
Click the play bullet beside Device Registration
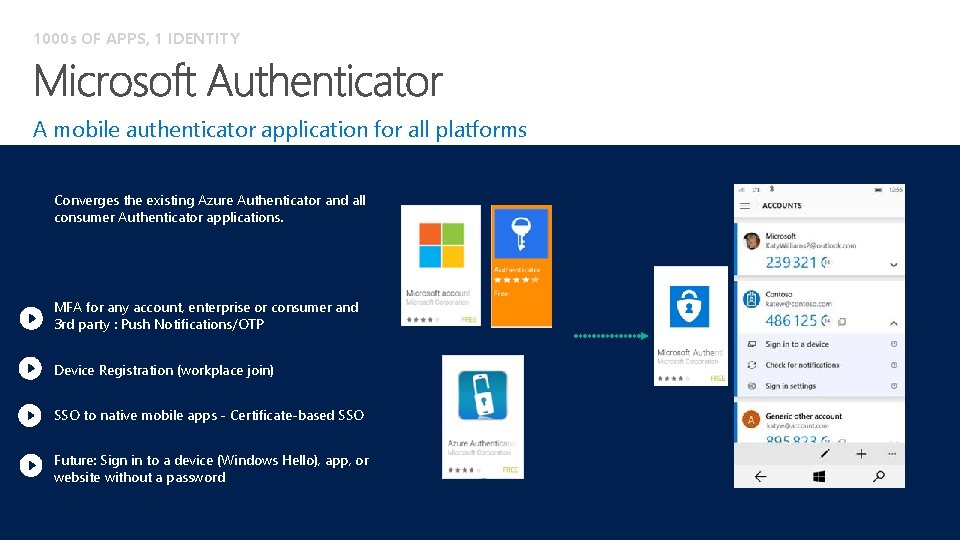[31, 369]
